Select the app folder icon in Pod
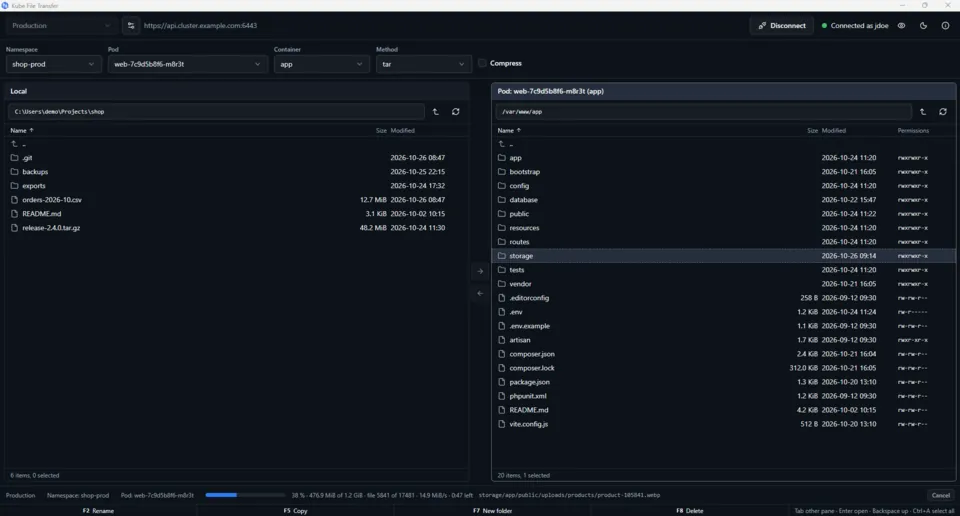 click(501, 158)
